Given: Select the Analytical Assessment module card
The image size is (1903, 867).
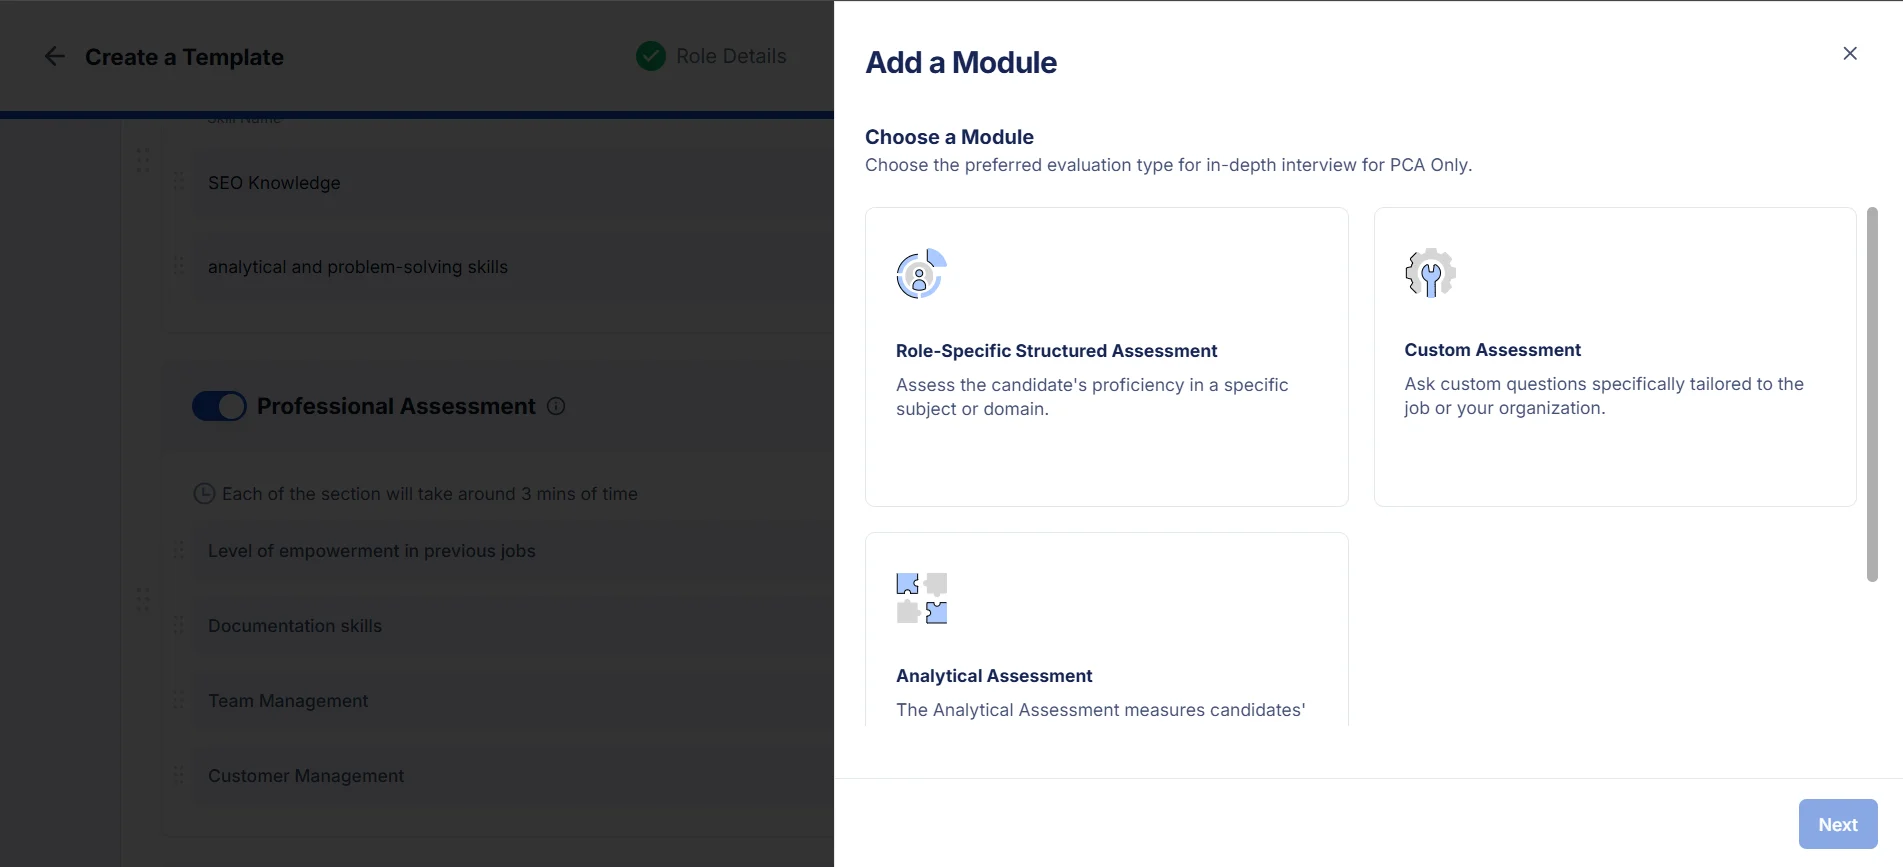Looking at the screenshot, I should coord(1106,630).
